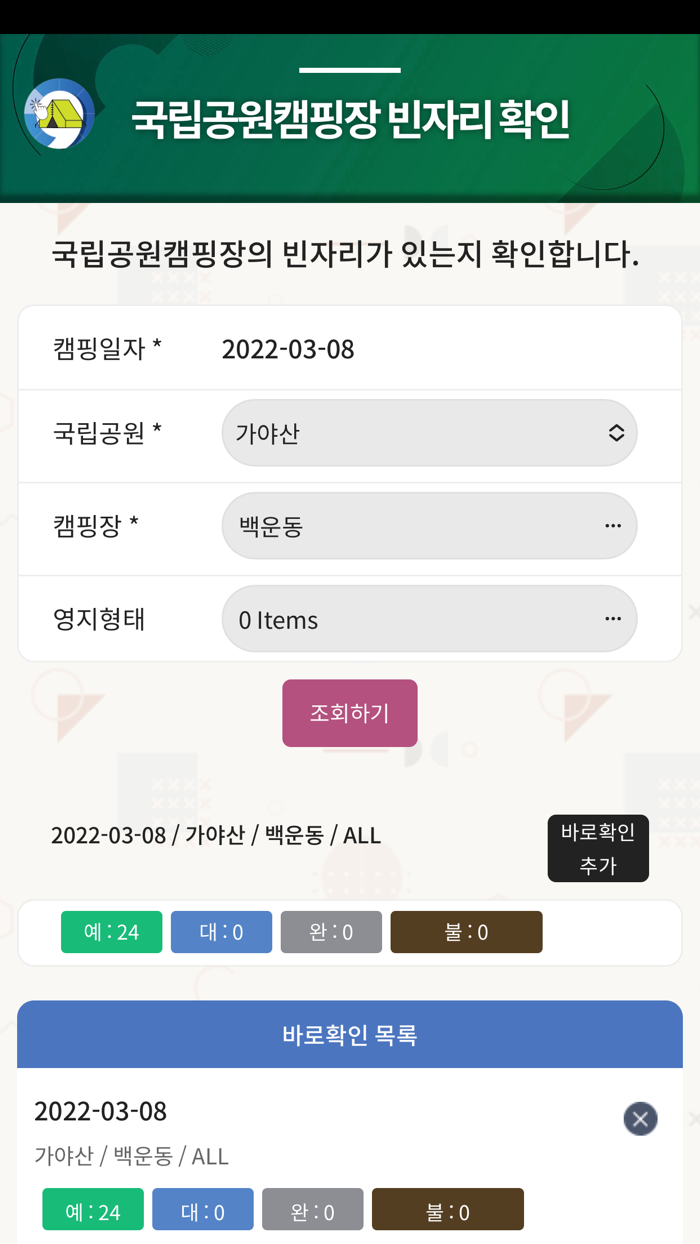Screen dimensions: 700x1244
Task: Click the gray 완:0 completed badge
Action: point(331,931)
